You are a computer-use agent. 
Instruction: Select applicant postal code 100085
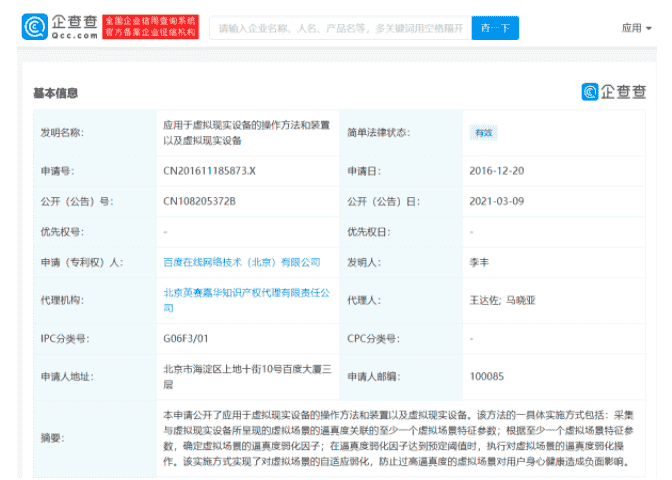(x=487, y=377)
